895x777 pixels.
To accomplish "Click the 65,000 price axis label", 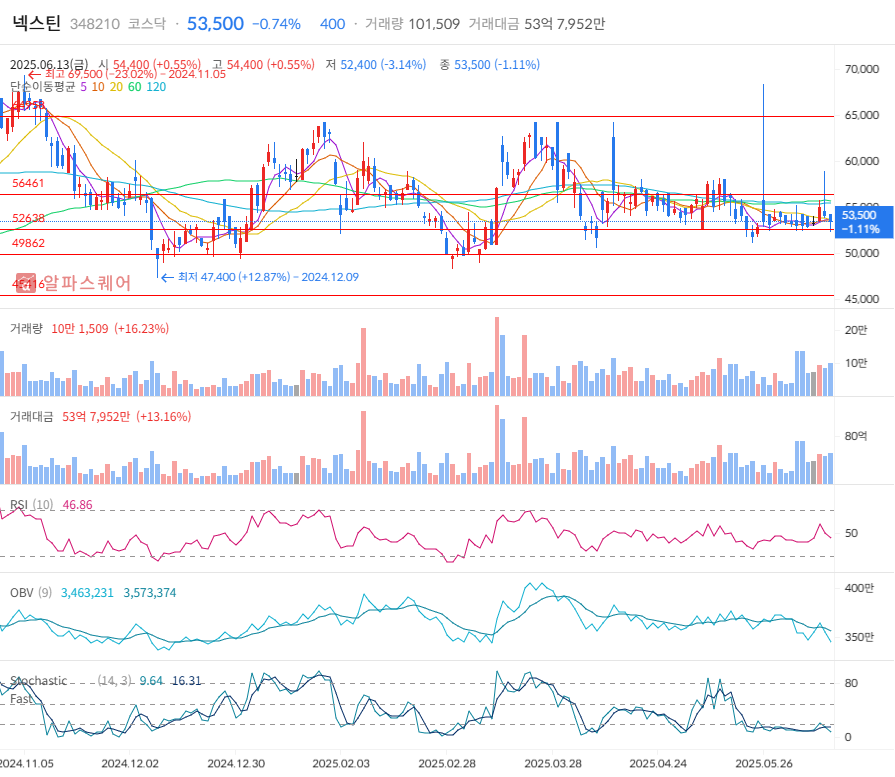I will tap(862, 115).
